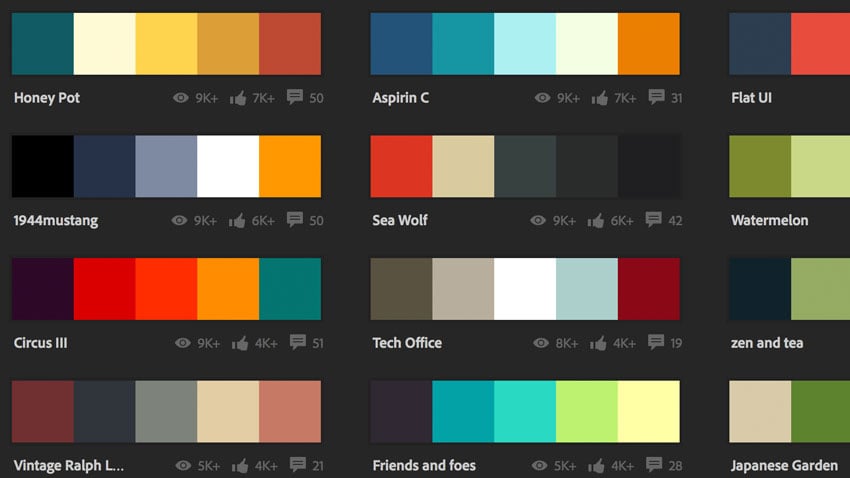Image resolution: width=850 pixels, height=478 pixels.
Task: Open the Honey Pot theme title
Action: click(47, 98)
